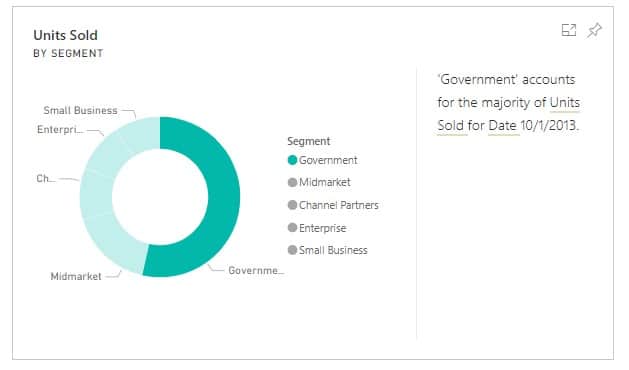Pin the Units Sold visual

pyautogui.click(x=595, y=30)
